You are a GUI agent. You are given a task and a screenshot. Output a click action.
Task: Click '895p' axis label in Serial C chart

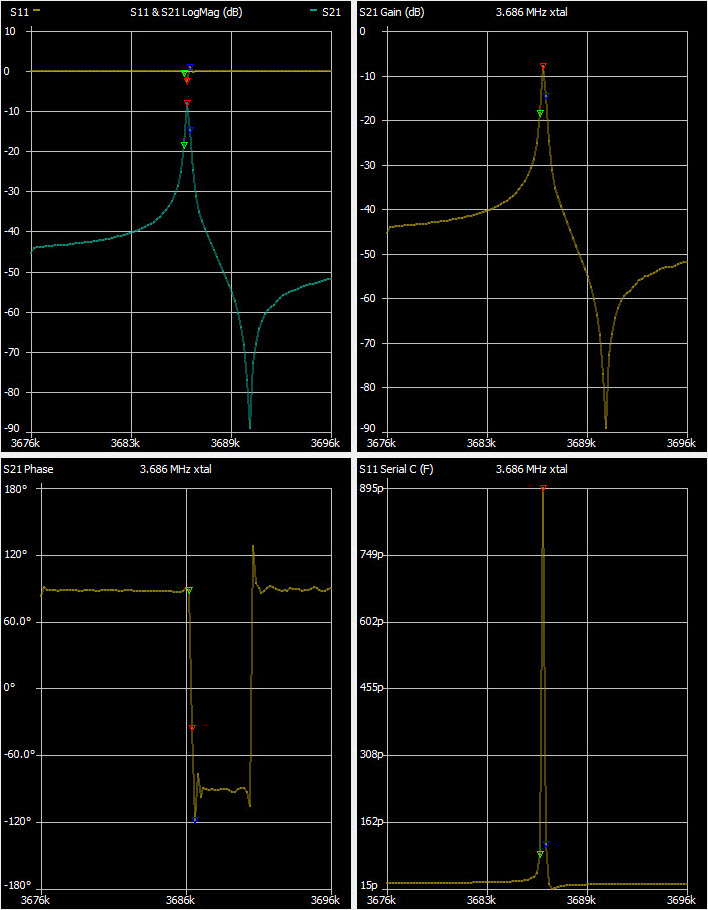369,489
